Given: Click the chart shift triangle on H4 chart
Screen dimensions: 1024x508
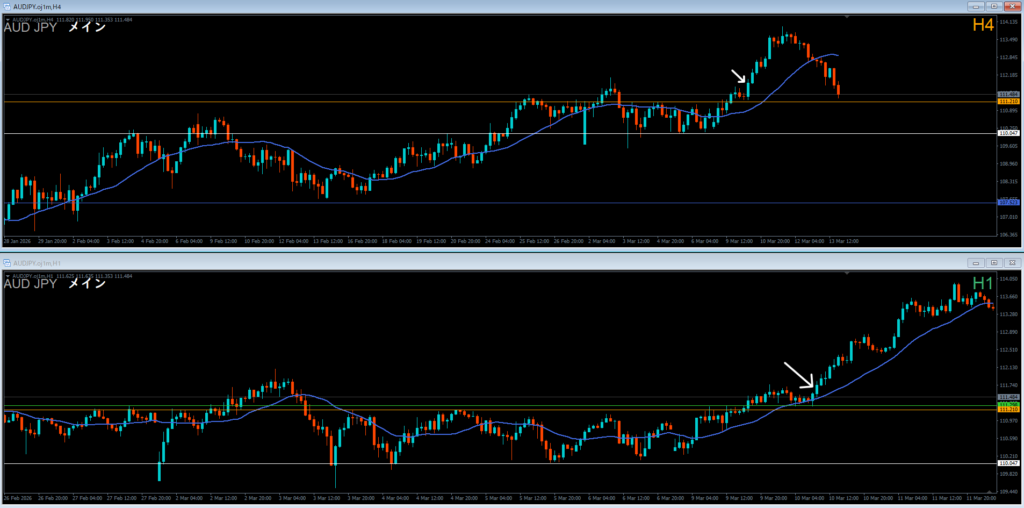Looking at the screenshot, I should pyautogui.click(x=848, y=18).
